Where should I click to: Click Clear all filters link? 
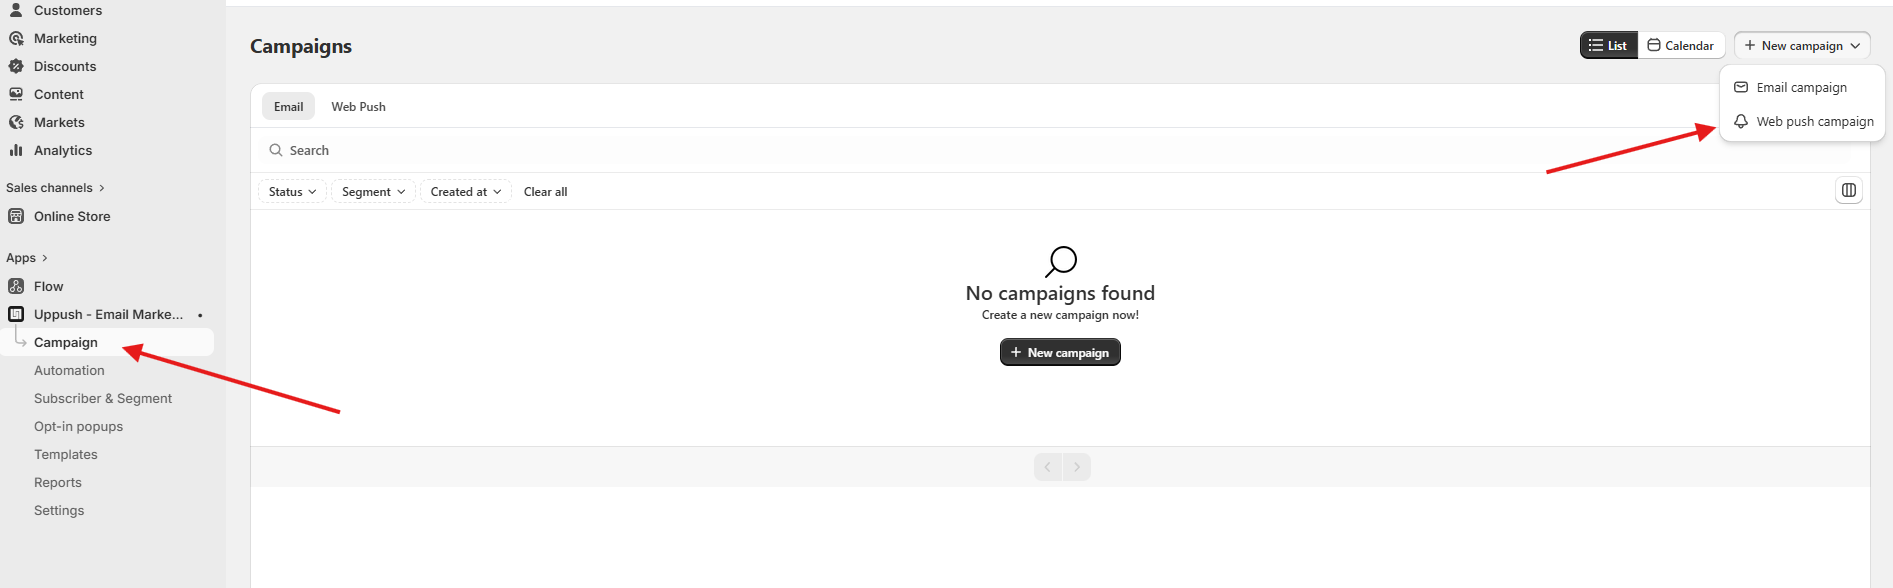point(545,192)
